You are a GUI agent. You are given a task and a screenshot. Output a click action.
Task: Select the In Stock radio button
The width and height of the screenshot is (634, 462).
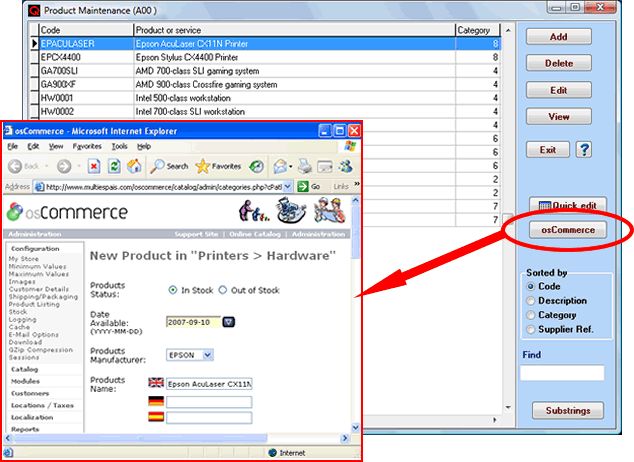(x=173, y=290)
